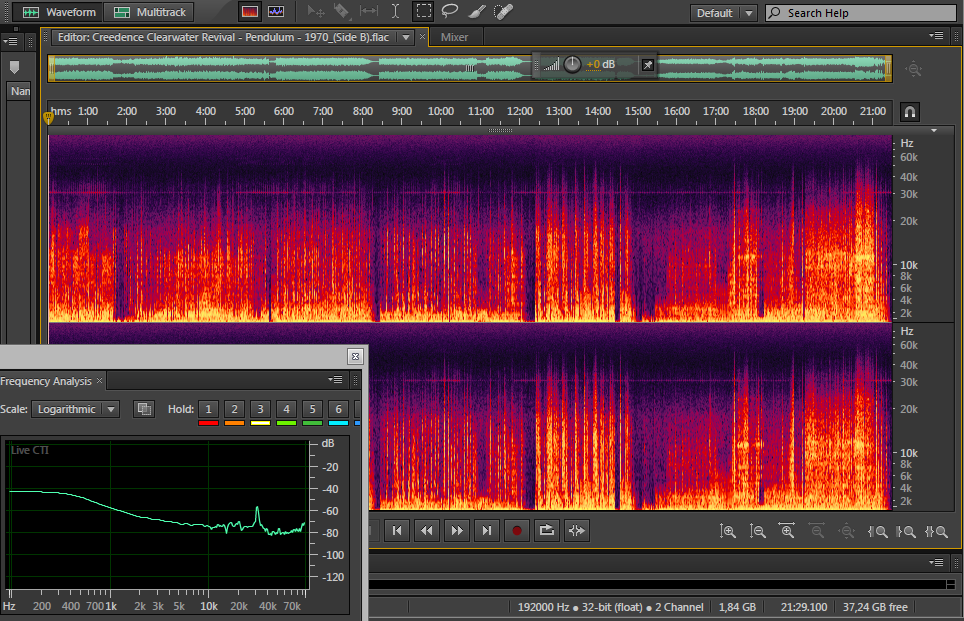The width and height of the screenshot is (964, 621).
Task: Click the cyan Hold 6 color swatch
Action: pos(338,423)
